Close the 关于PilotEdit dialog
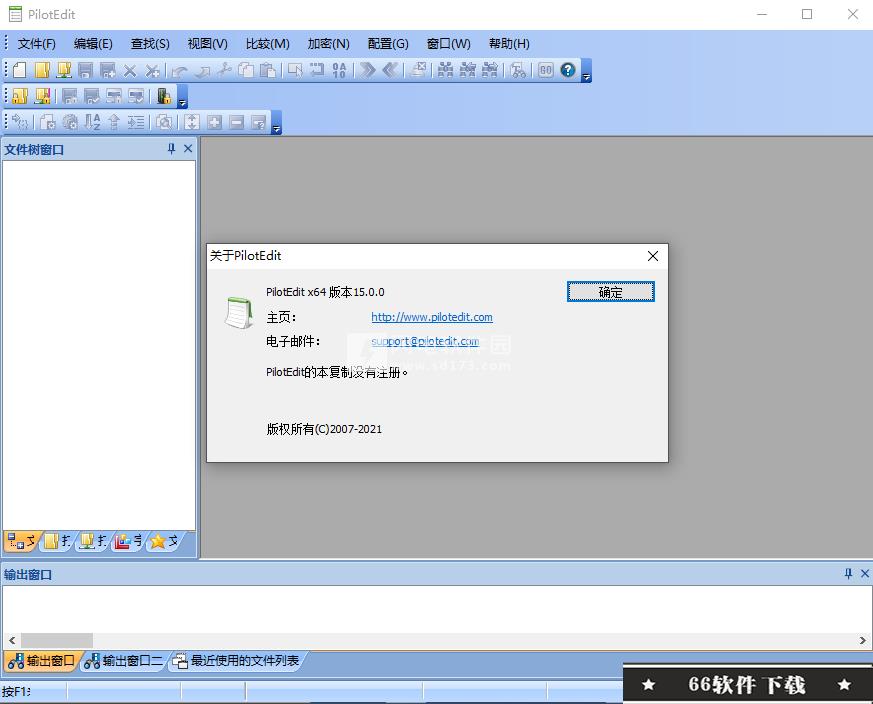 [653, 256]
